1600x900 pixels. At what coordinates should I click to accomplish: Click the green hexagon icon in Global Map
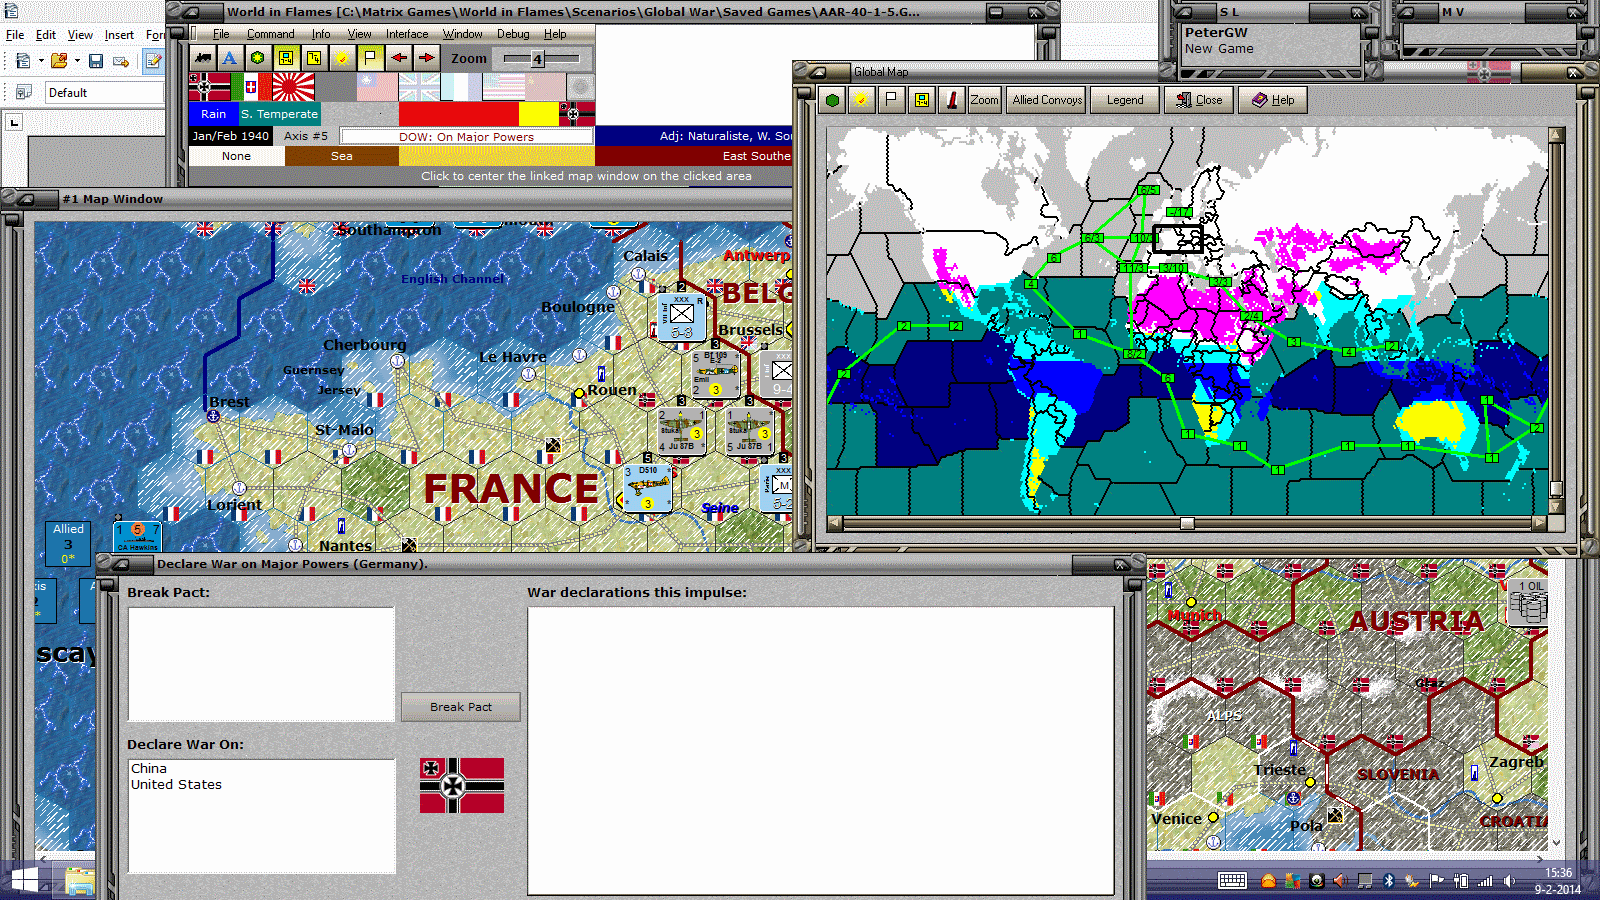(832, 100)
